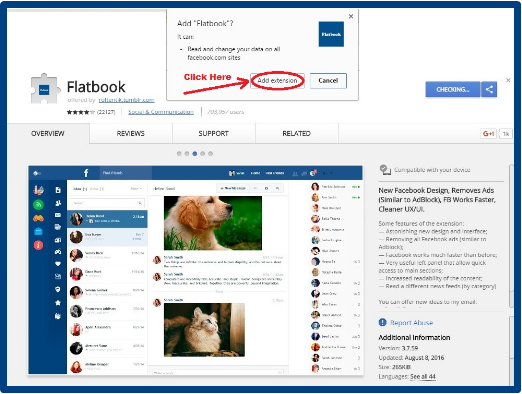Cancel the Add Flatbook dialog

click(328, 81)
